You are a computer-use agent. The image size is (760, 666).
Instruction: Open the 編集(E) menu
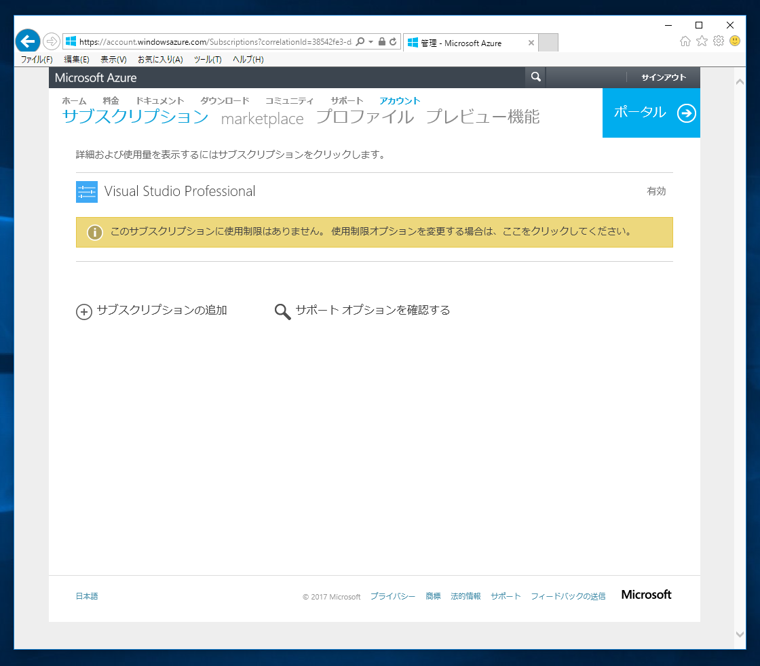tap(77, 59)
